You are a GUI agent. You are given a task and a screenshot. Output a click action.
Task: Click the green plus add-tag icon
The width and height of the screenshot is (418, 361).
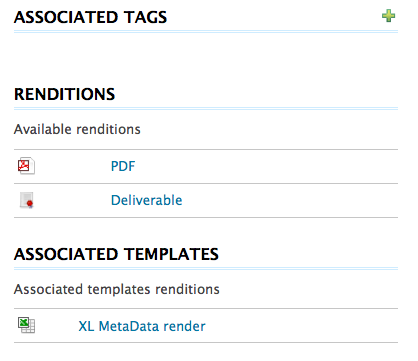click(x=388, y=16)
